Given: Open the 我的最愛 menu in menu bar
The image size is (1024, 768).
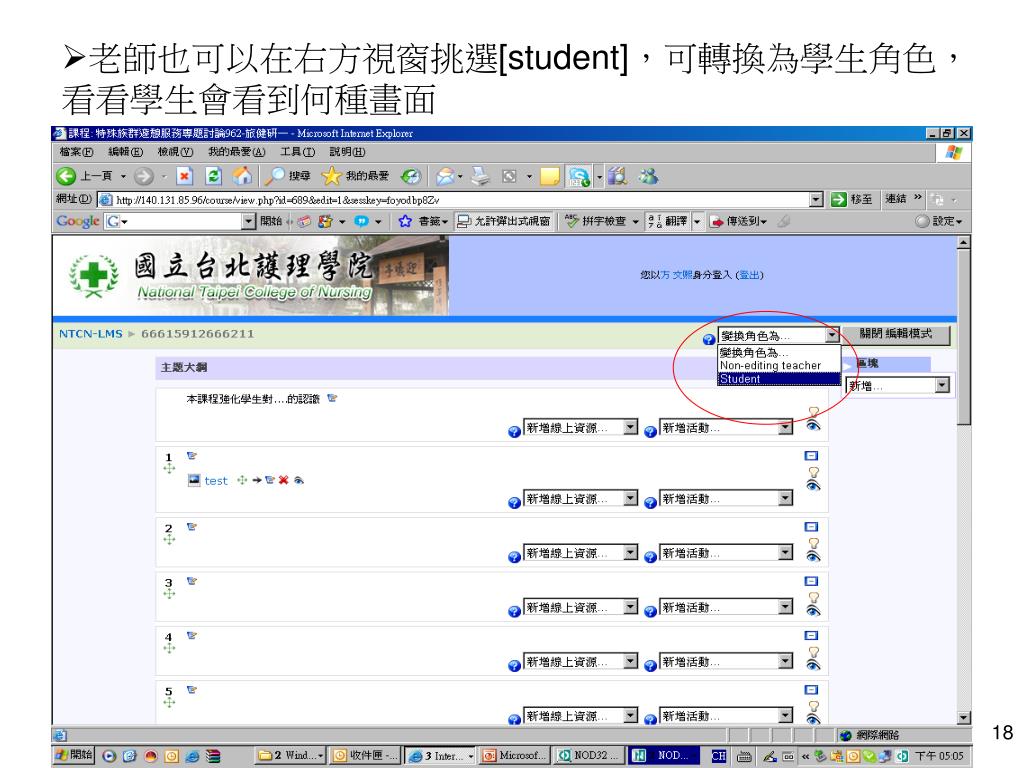Looking at the screenshot, I should [236, 152].
